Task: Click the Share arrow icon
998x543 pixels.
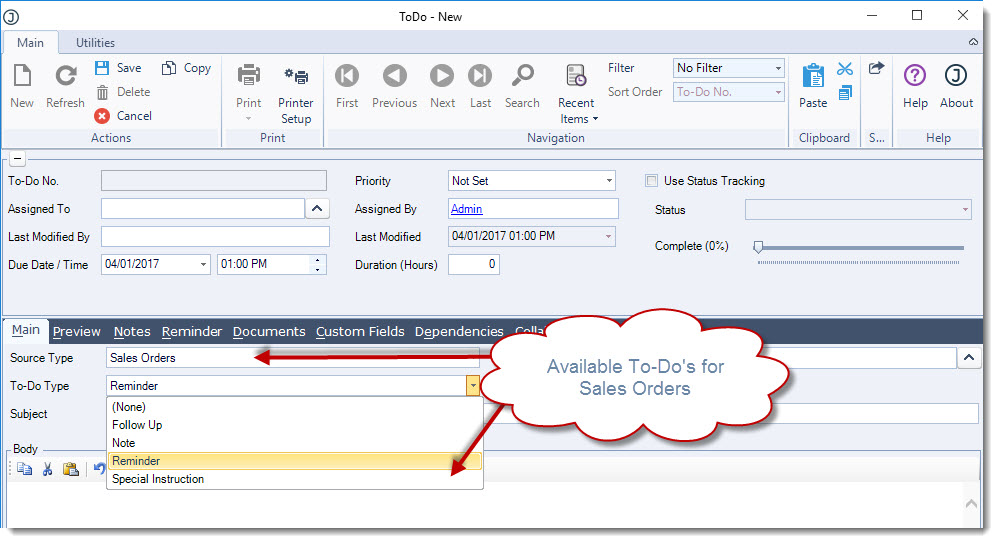Action: click(x=876, y=68)
